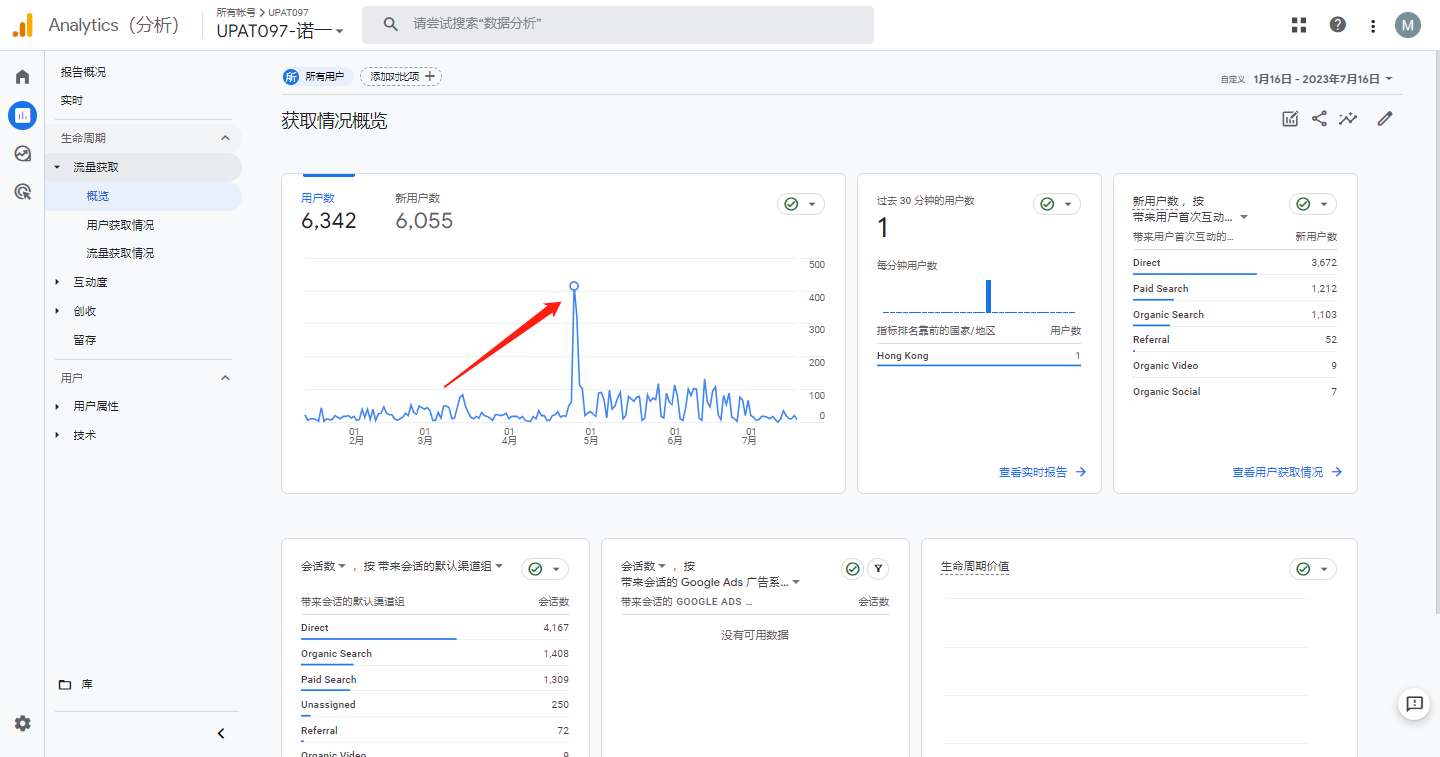Open the data quality dropdown on users chart card

(x=800, y=204)
